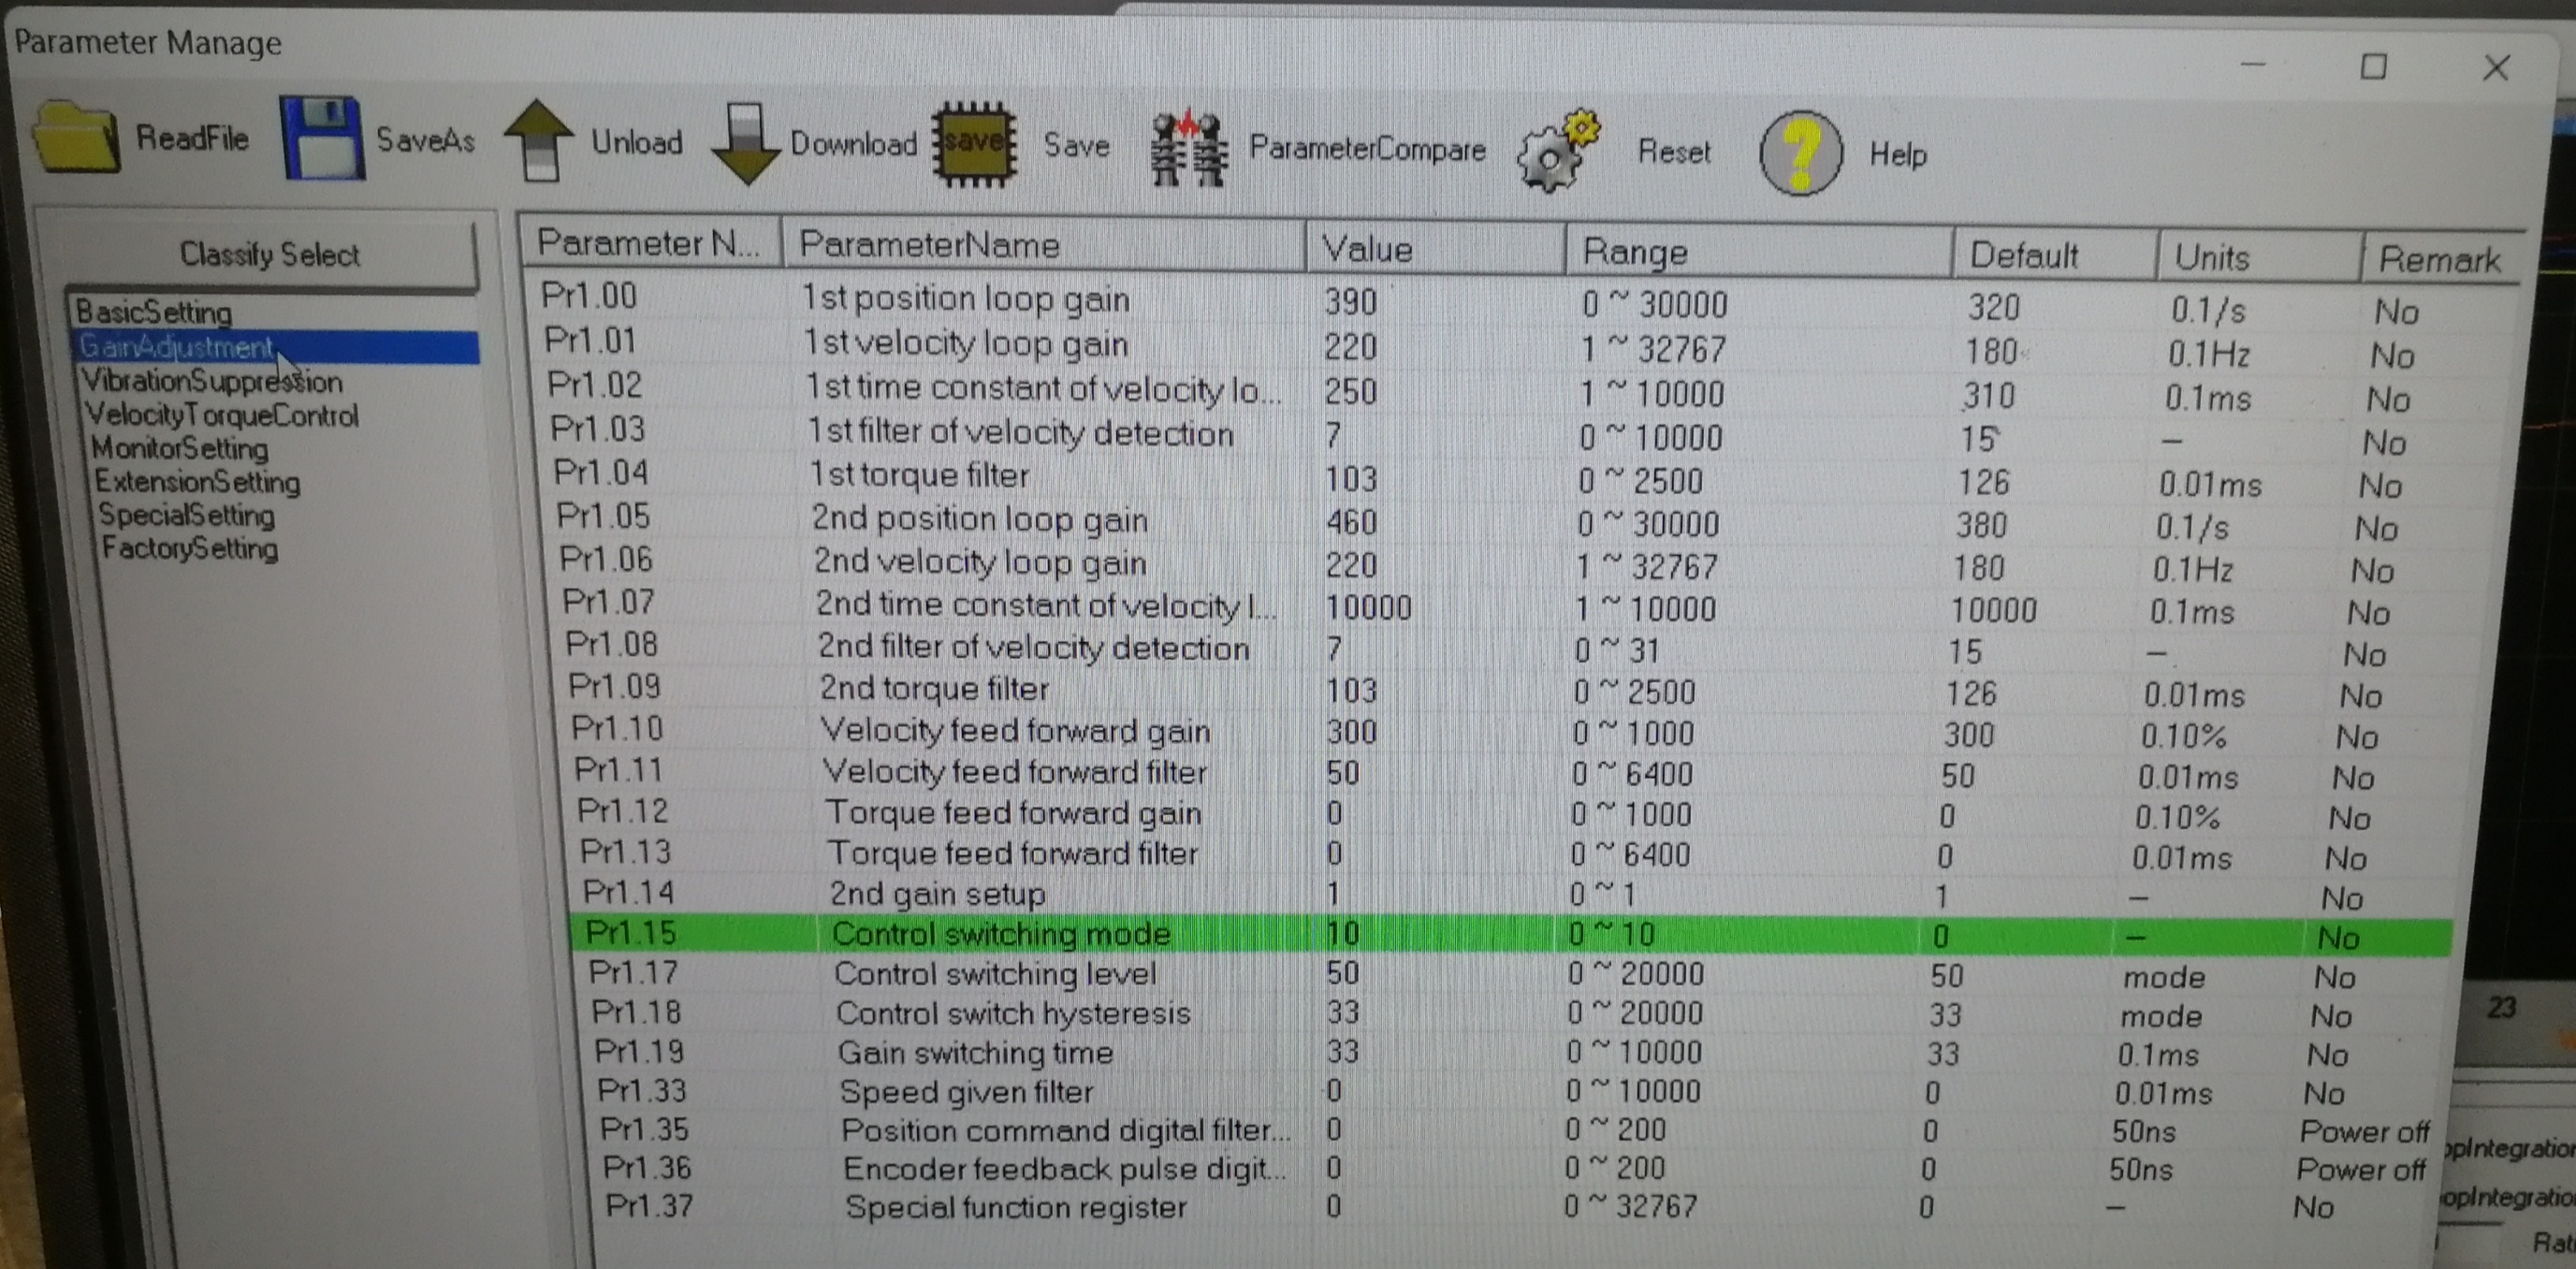Select VibrationSuppression category
Viewport: 2576px width, 1269px height.
pyautogui.click(x=212, y=381)
